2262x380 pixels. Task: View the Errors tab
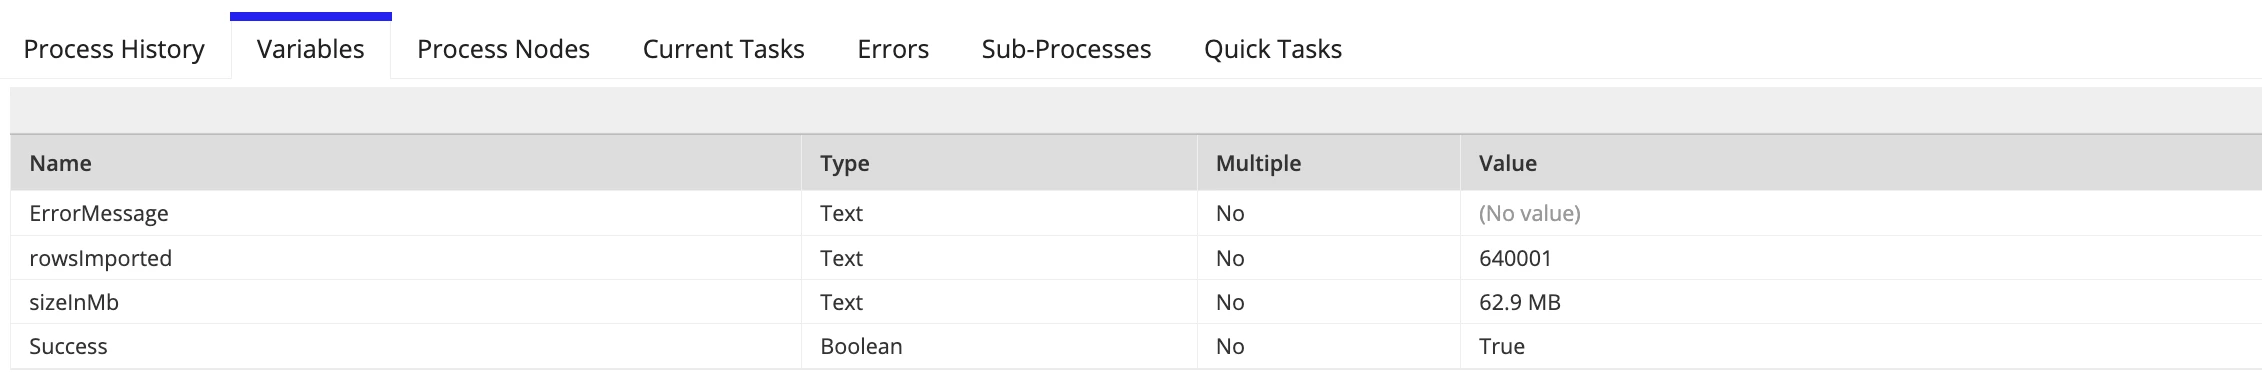coord(893,49)
